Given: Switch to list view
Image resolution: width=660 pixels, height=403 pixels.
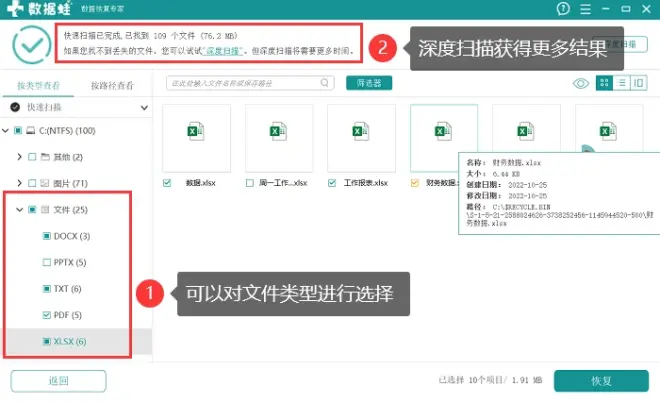Looking at the screenshot, I should tap(621, 83).
